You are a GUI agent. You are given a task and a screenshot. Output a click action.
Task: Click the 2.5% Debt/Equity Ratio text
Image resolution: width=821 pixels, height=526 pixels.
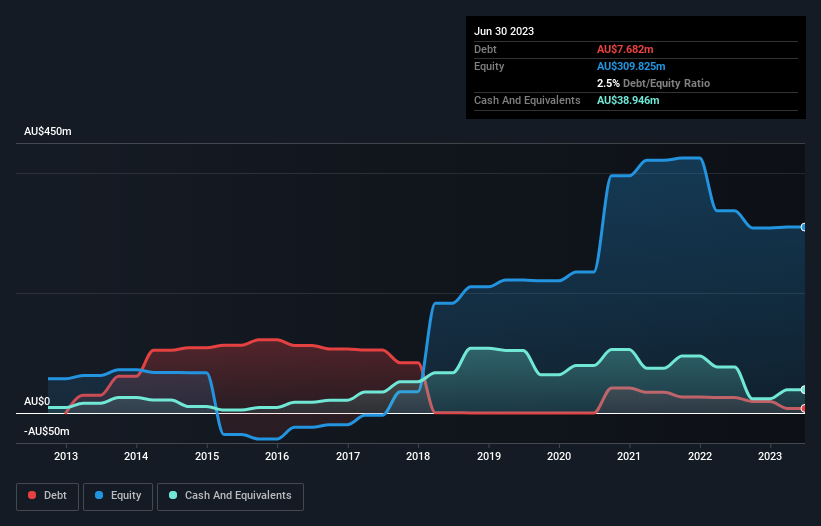(653, 83)
